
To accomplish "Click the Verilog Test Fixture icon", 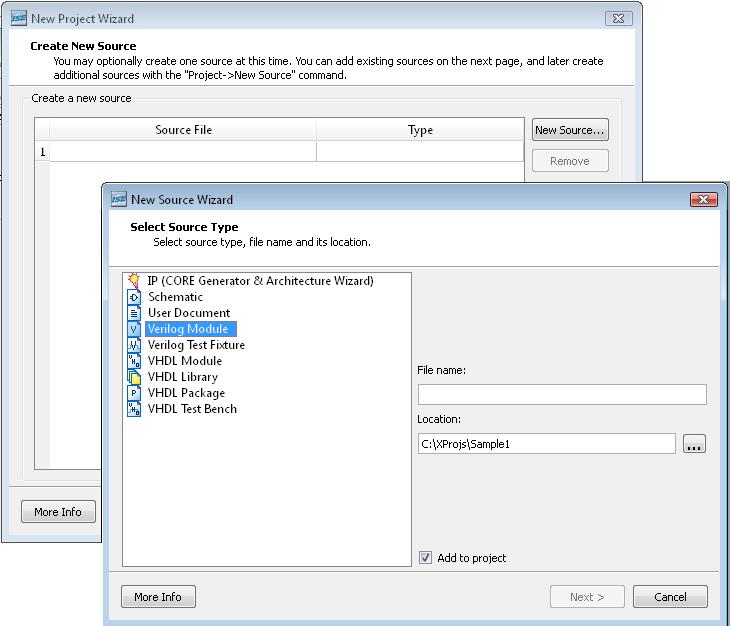I will coord(134,345).
